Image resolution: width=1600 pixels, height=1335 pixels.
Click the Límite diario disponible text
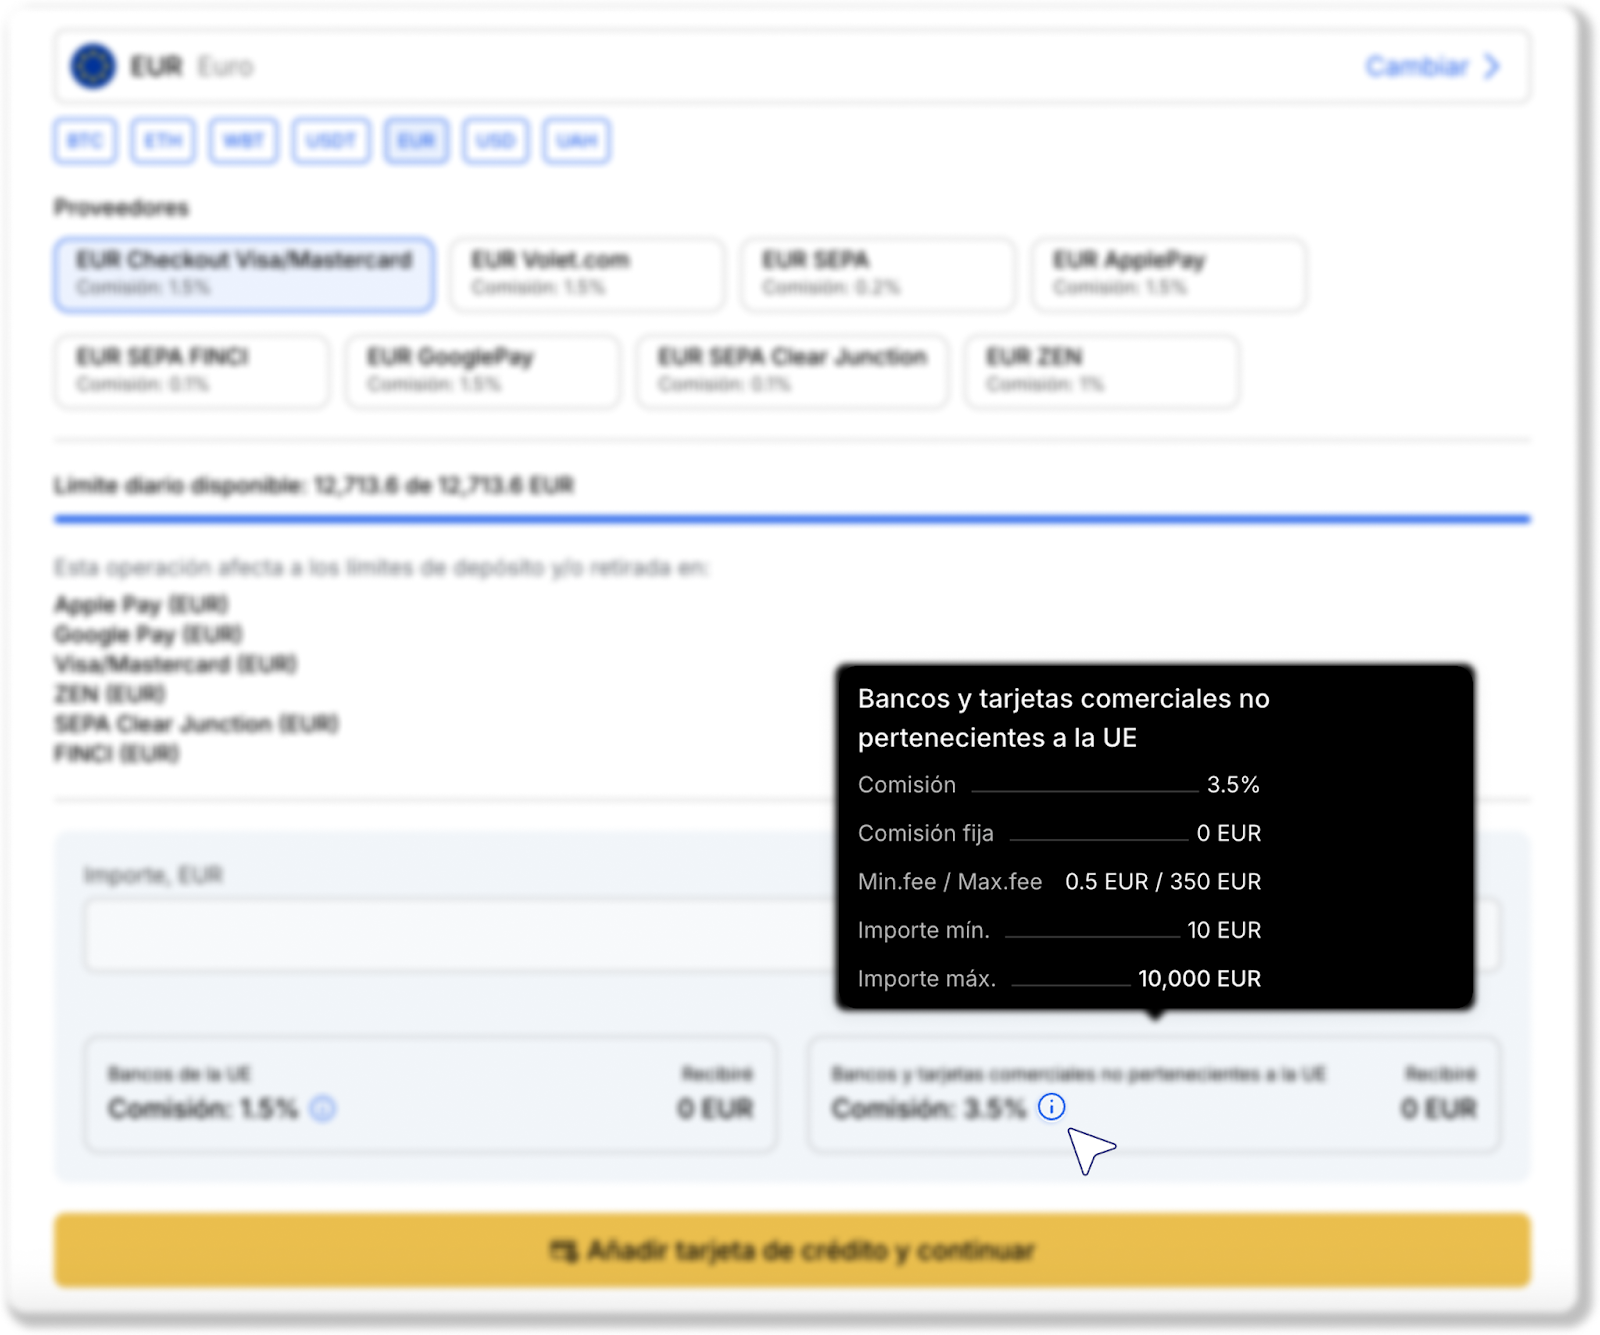pos(314,486)
